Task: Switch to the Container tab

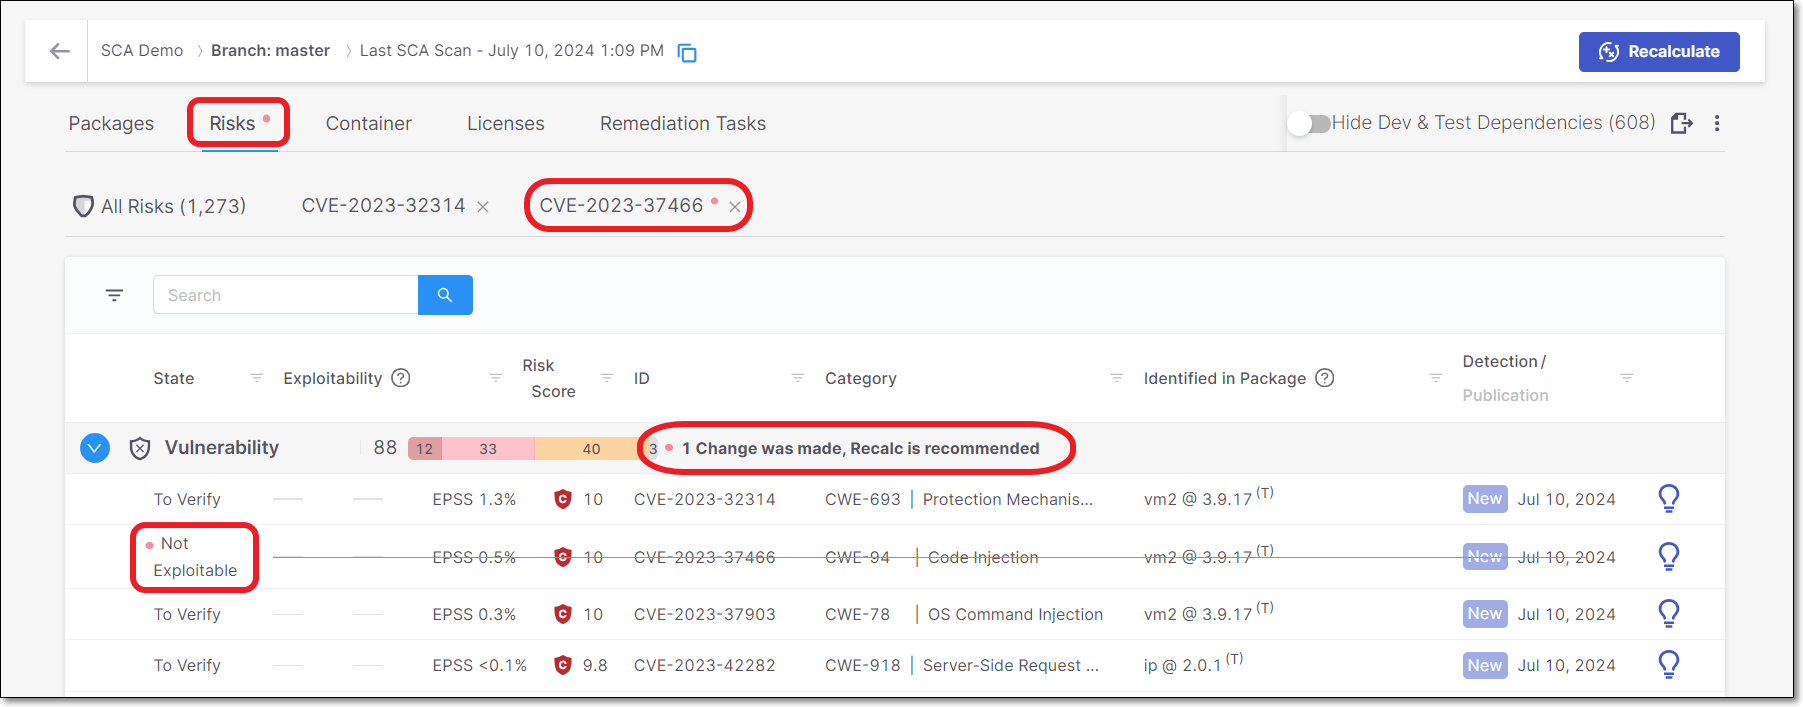Action: pos(368,123)
